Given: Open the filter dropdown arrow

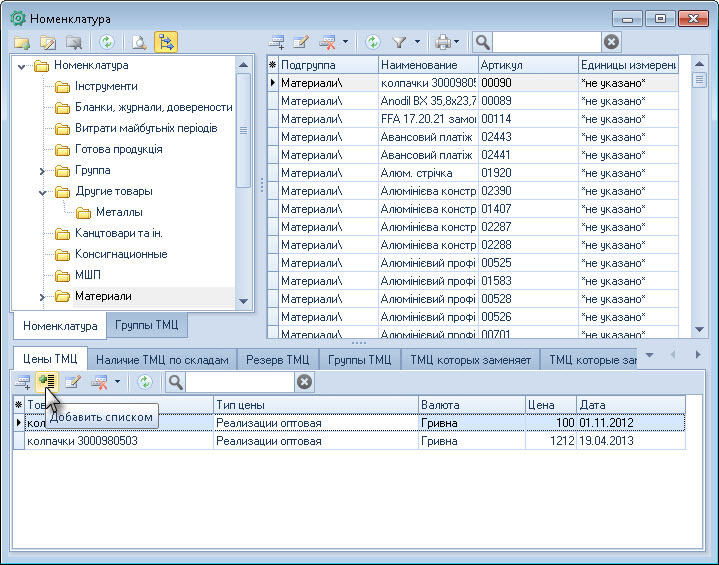Looking at the screenshot, I should tap(417, 42).
